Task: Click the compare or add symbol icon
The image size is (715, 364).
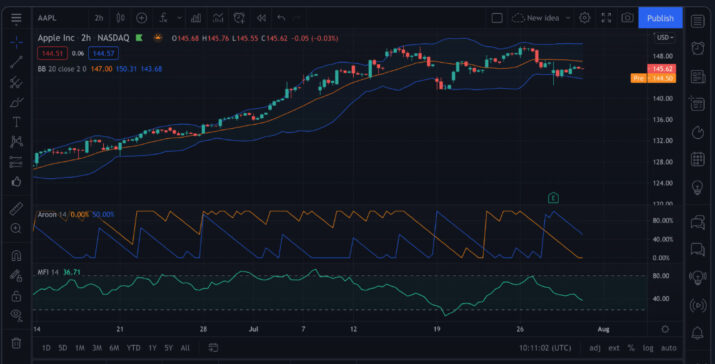Action: [142, 18]
